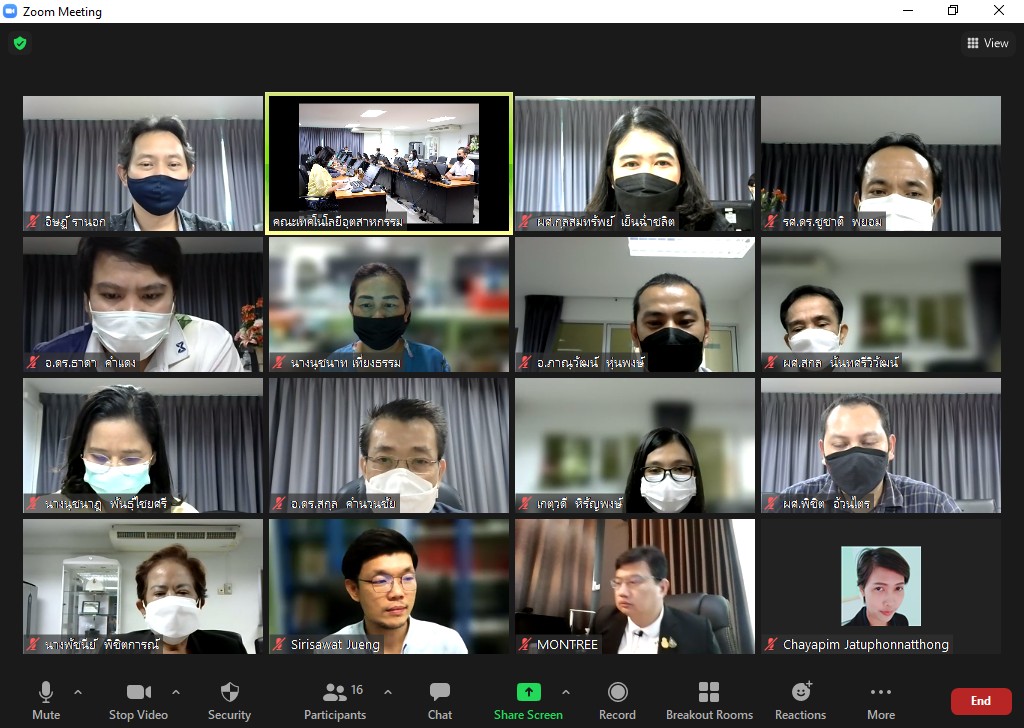Click muted mic icon beside Sirisawat Jueng
1024x728 pixels.
279,644
